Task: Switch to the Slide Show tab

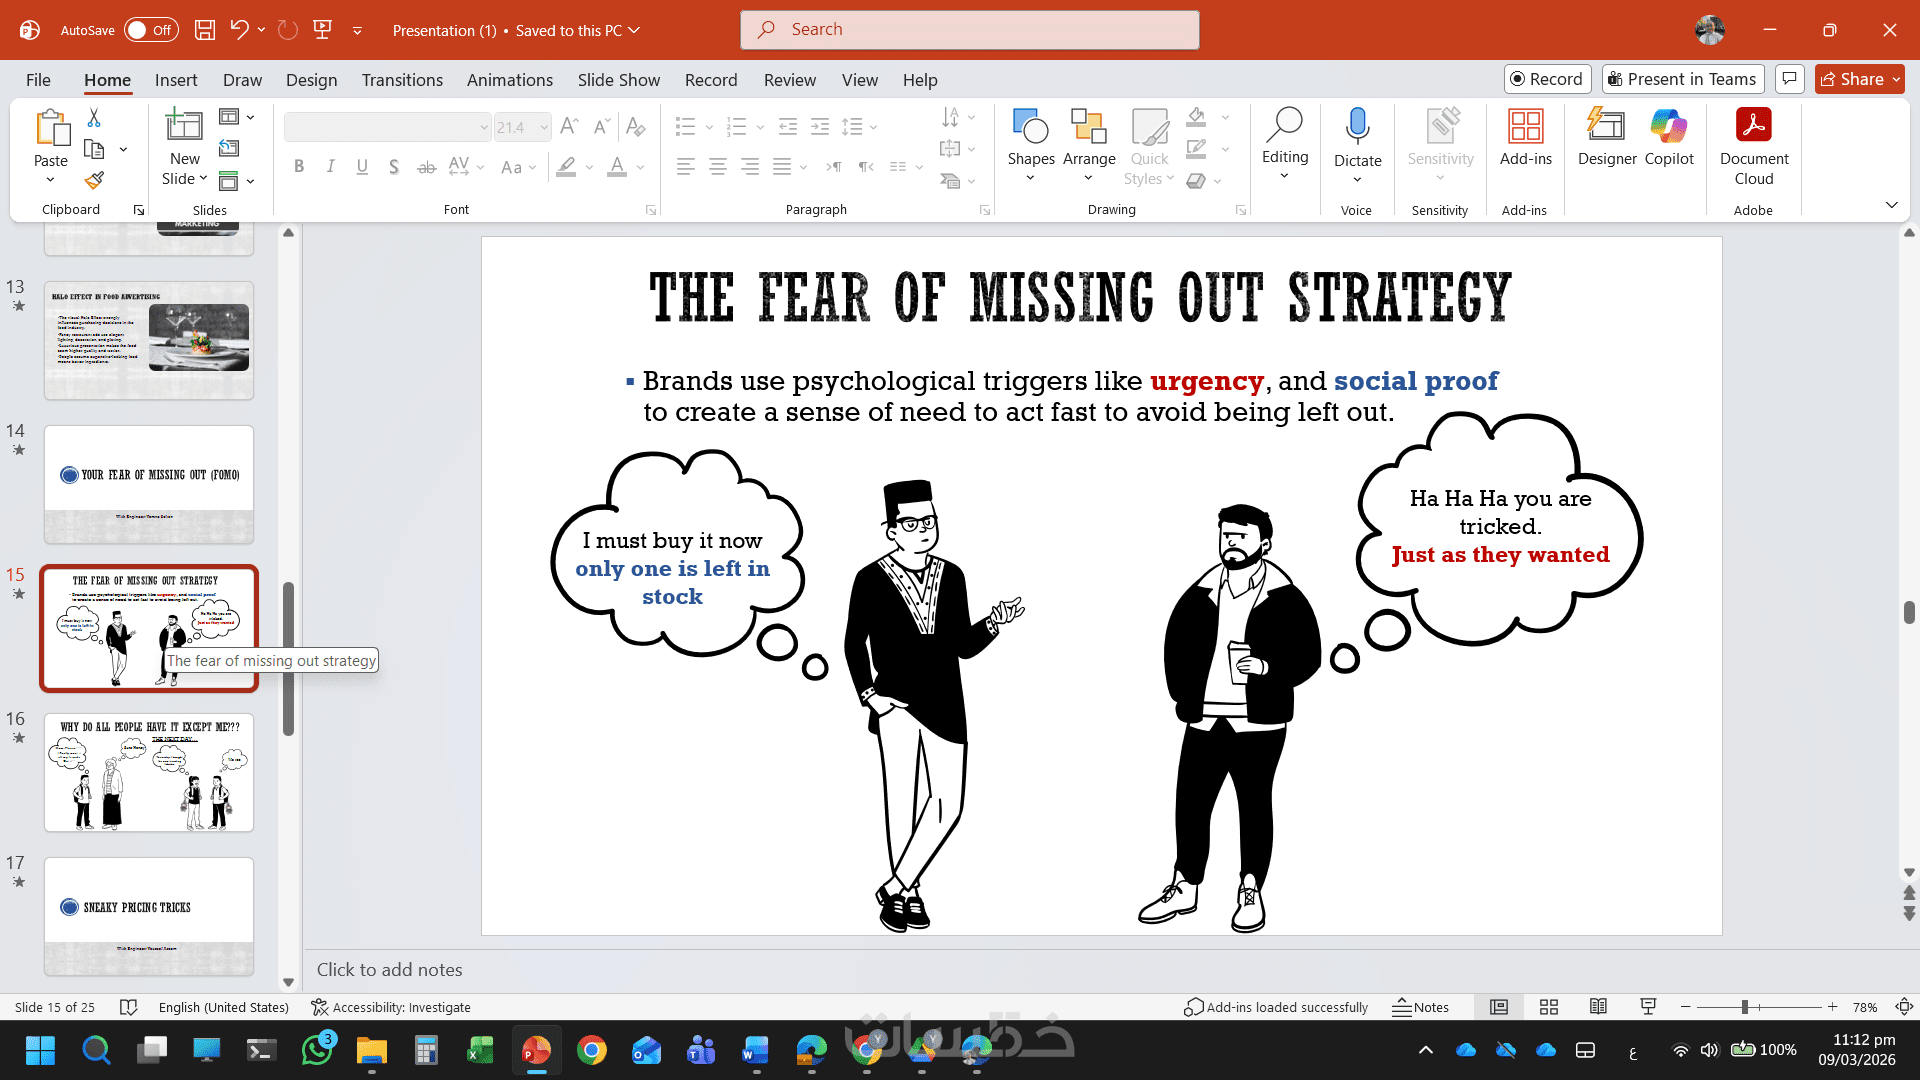Action: (618, 80)
